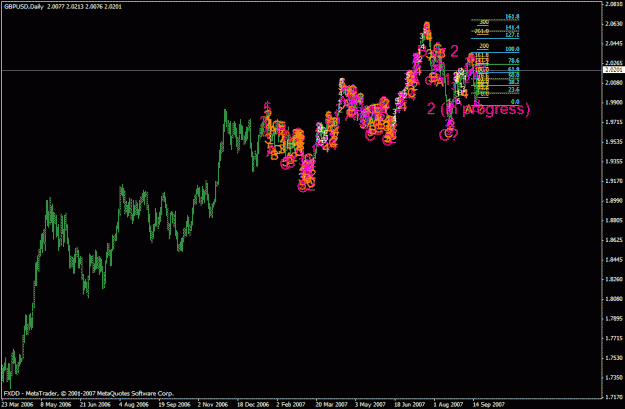Select the cyan 78.6 Fibonacci level label
Screen dimensions: 625x409
point(513,61)
